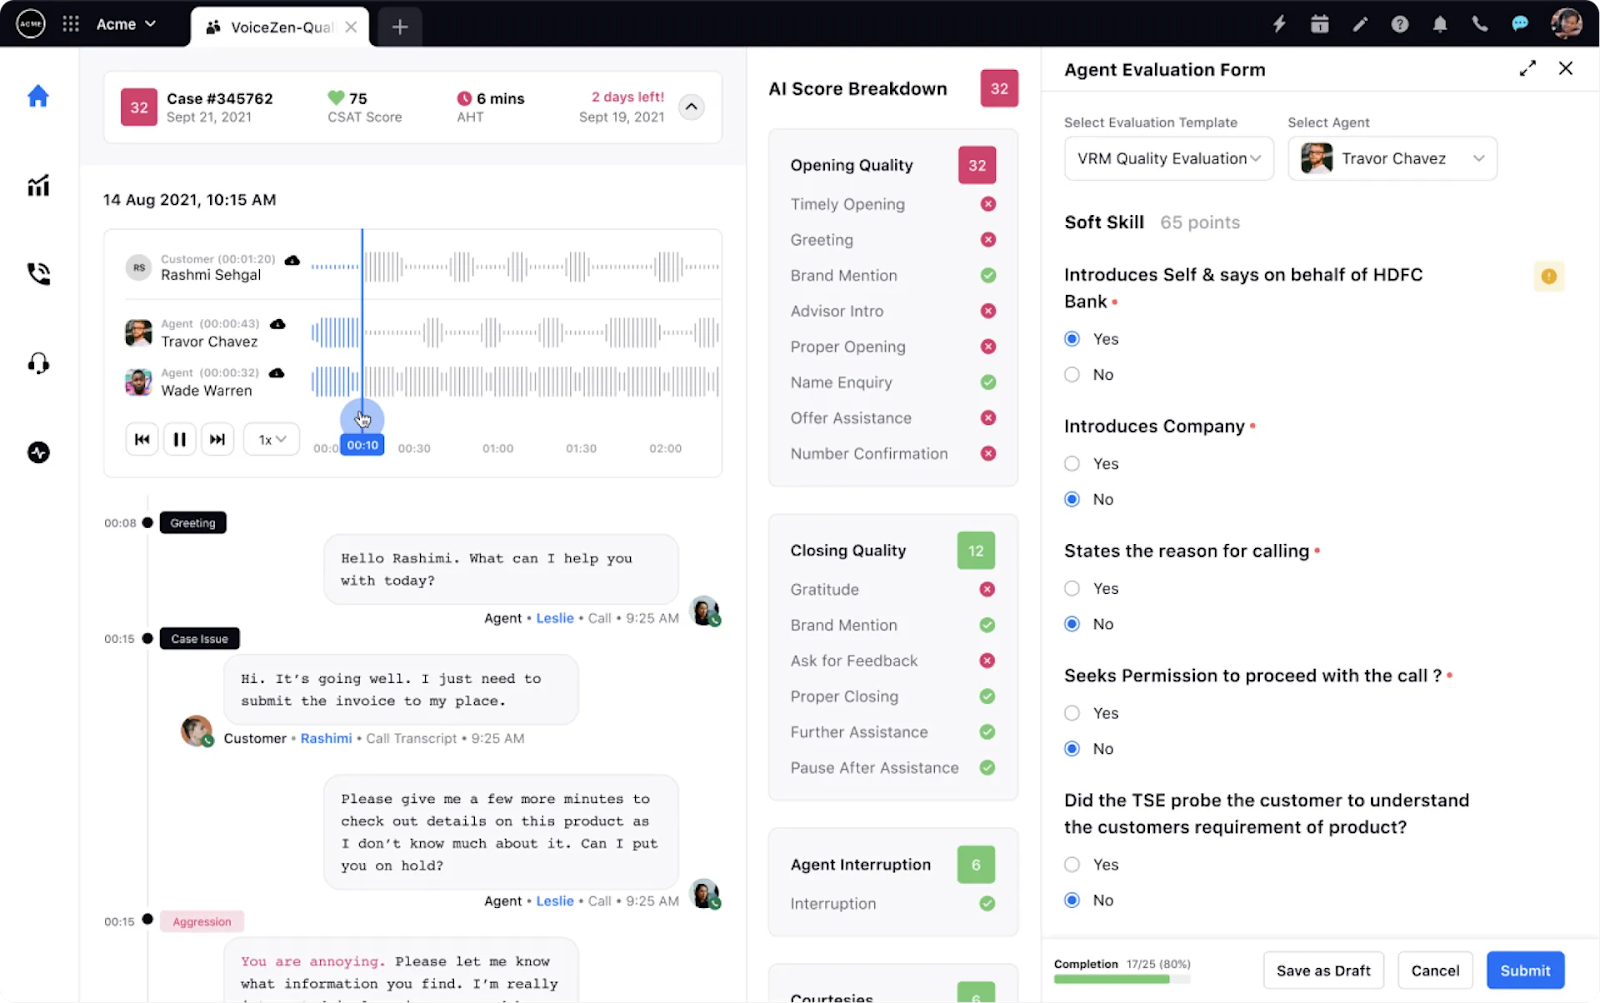Open the chat bubble icon in top bar
The width and height of the screenshot is (1600, 1003).
pos(1520,23)
